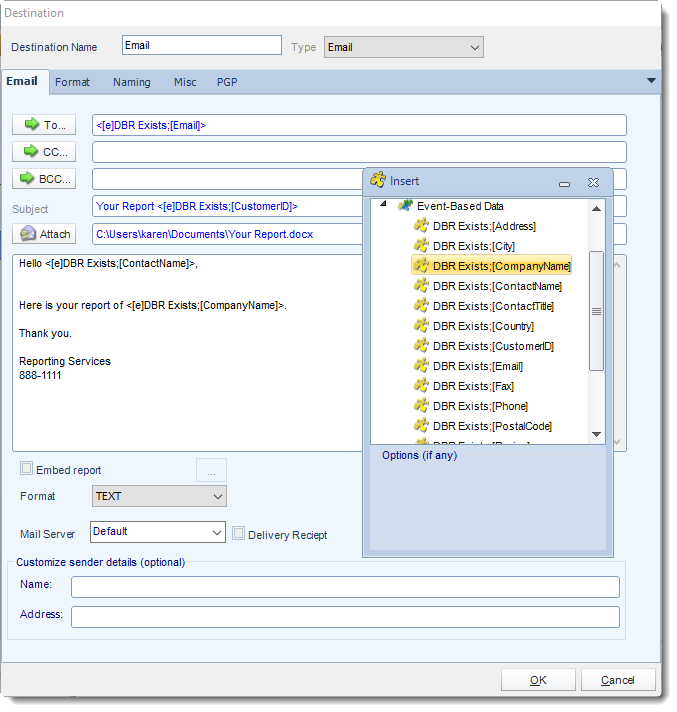Click the sender Name field
677x712 pixels.
click(x=345, y=587)
